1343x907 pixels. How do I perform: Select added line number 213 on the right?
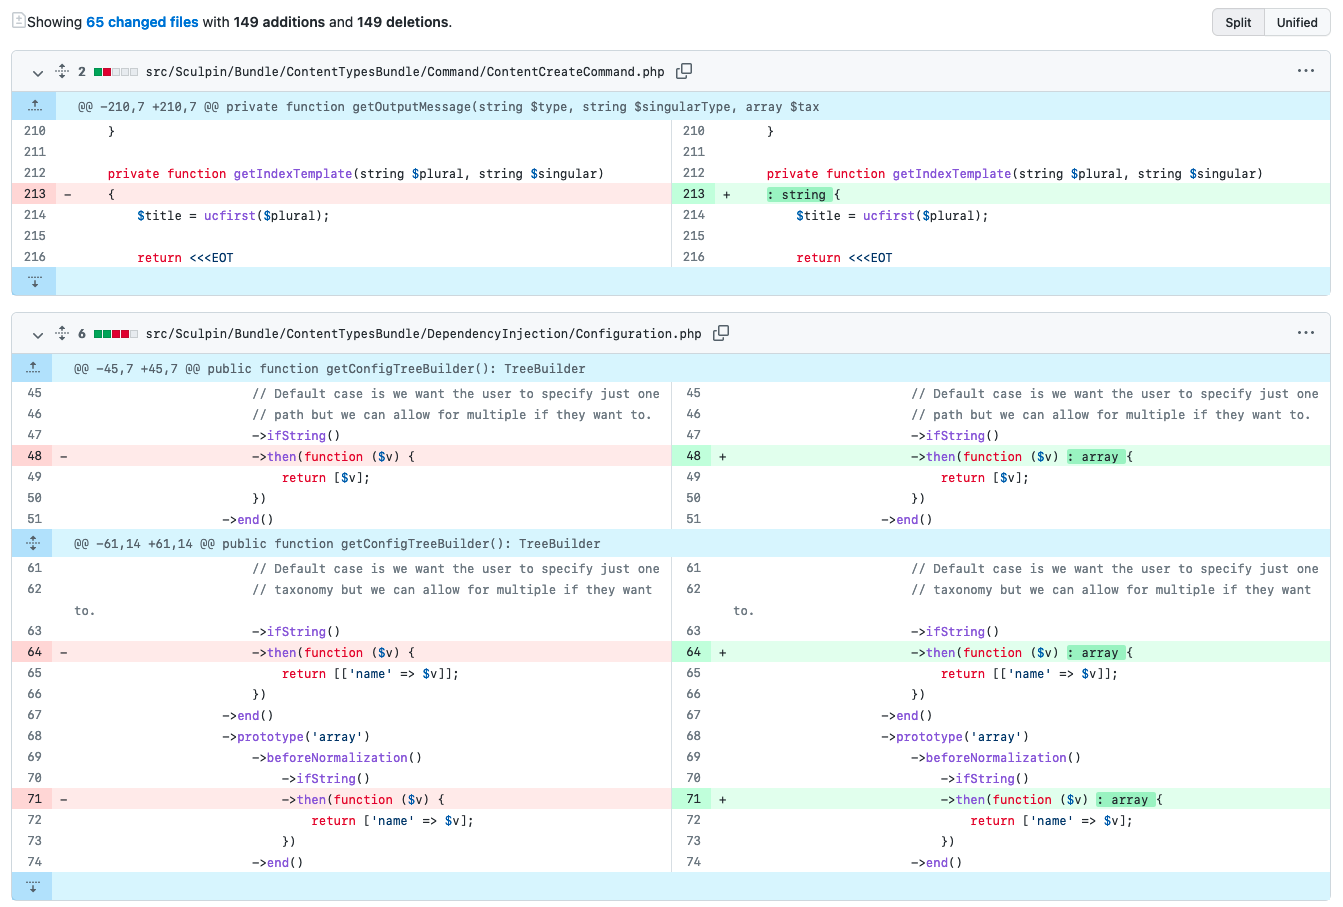point(693,194)
